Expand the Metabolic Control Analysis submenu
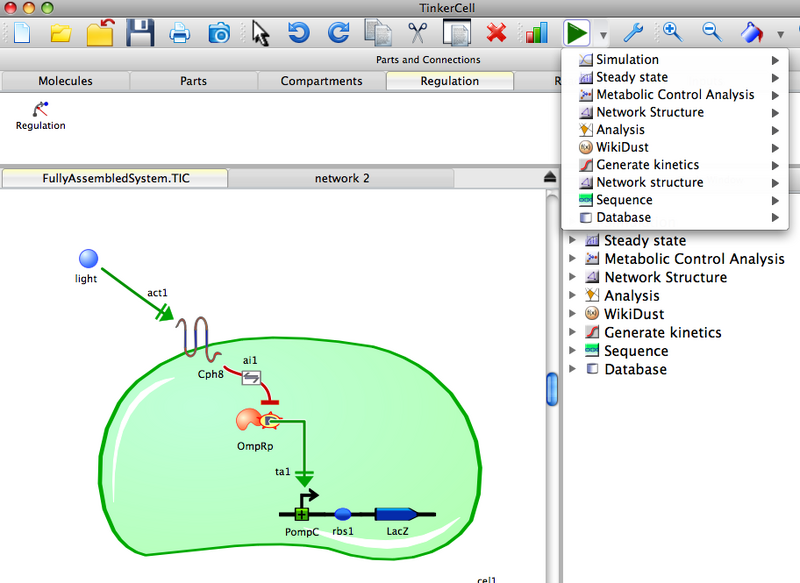The height and width of the screenshot is (583, 800). pyautogui.click(x=651, y=94)
